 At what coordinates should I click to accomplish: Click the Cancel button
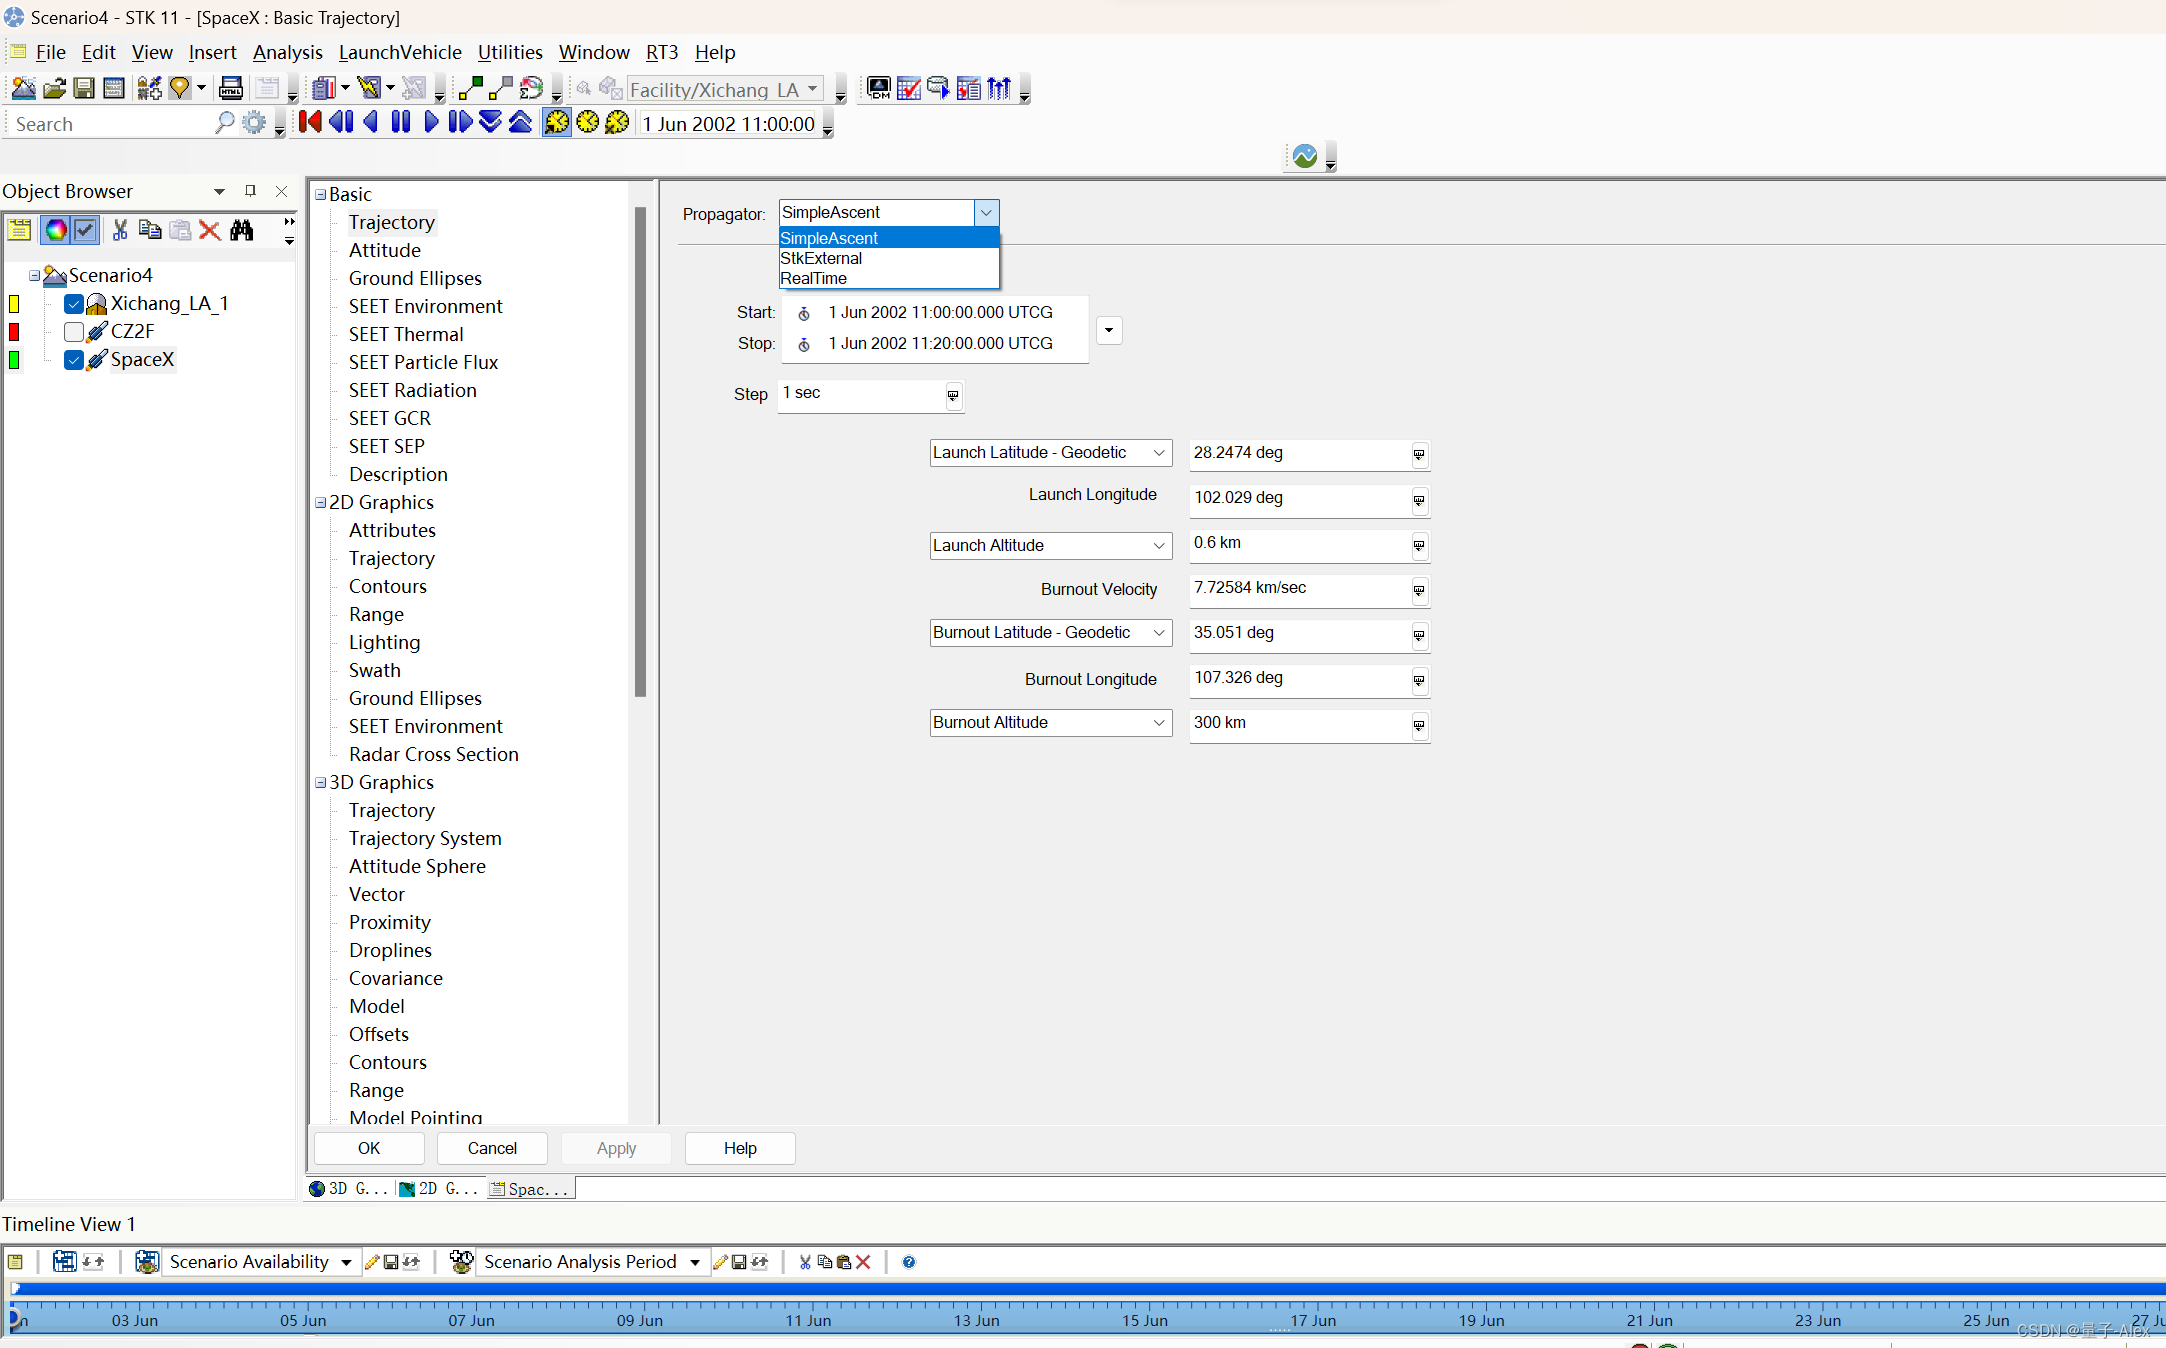click(x=492, y=1148)
